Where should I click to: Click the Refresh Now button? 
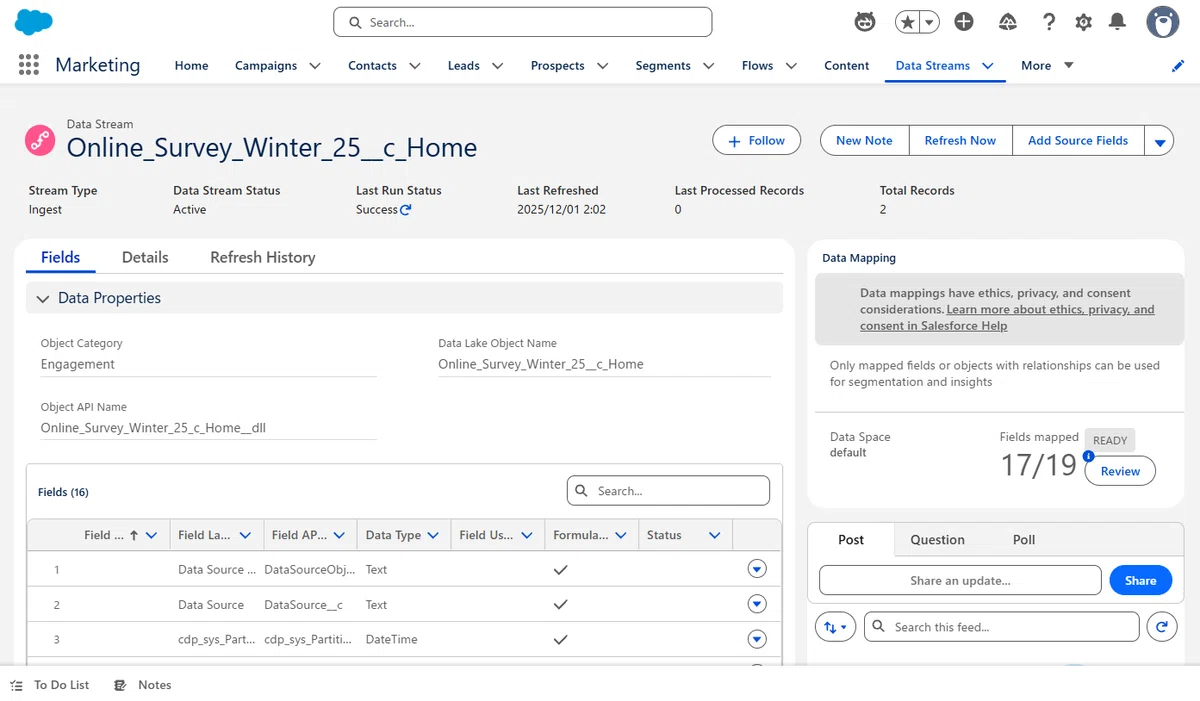[960, 141]
